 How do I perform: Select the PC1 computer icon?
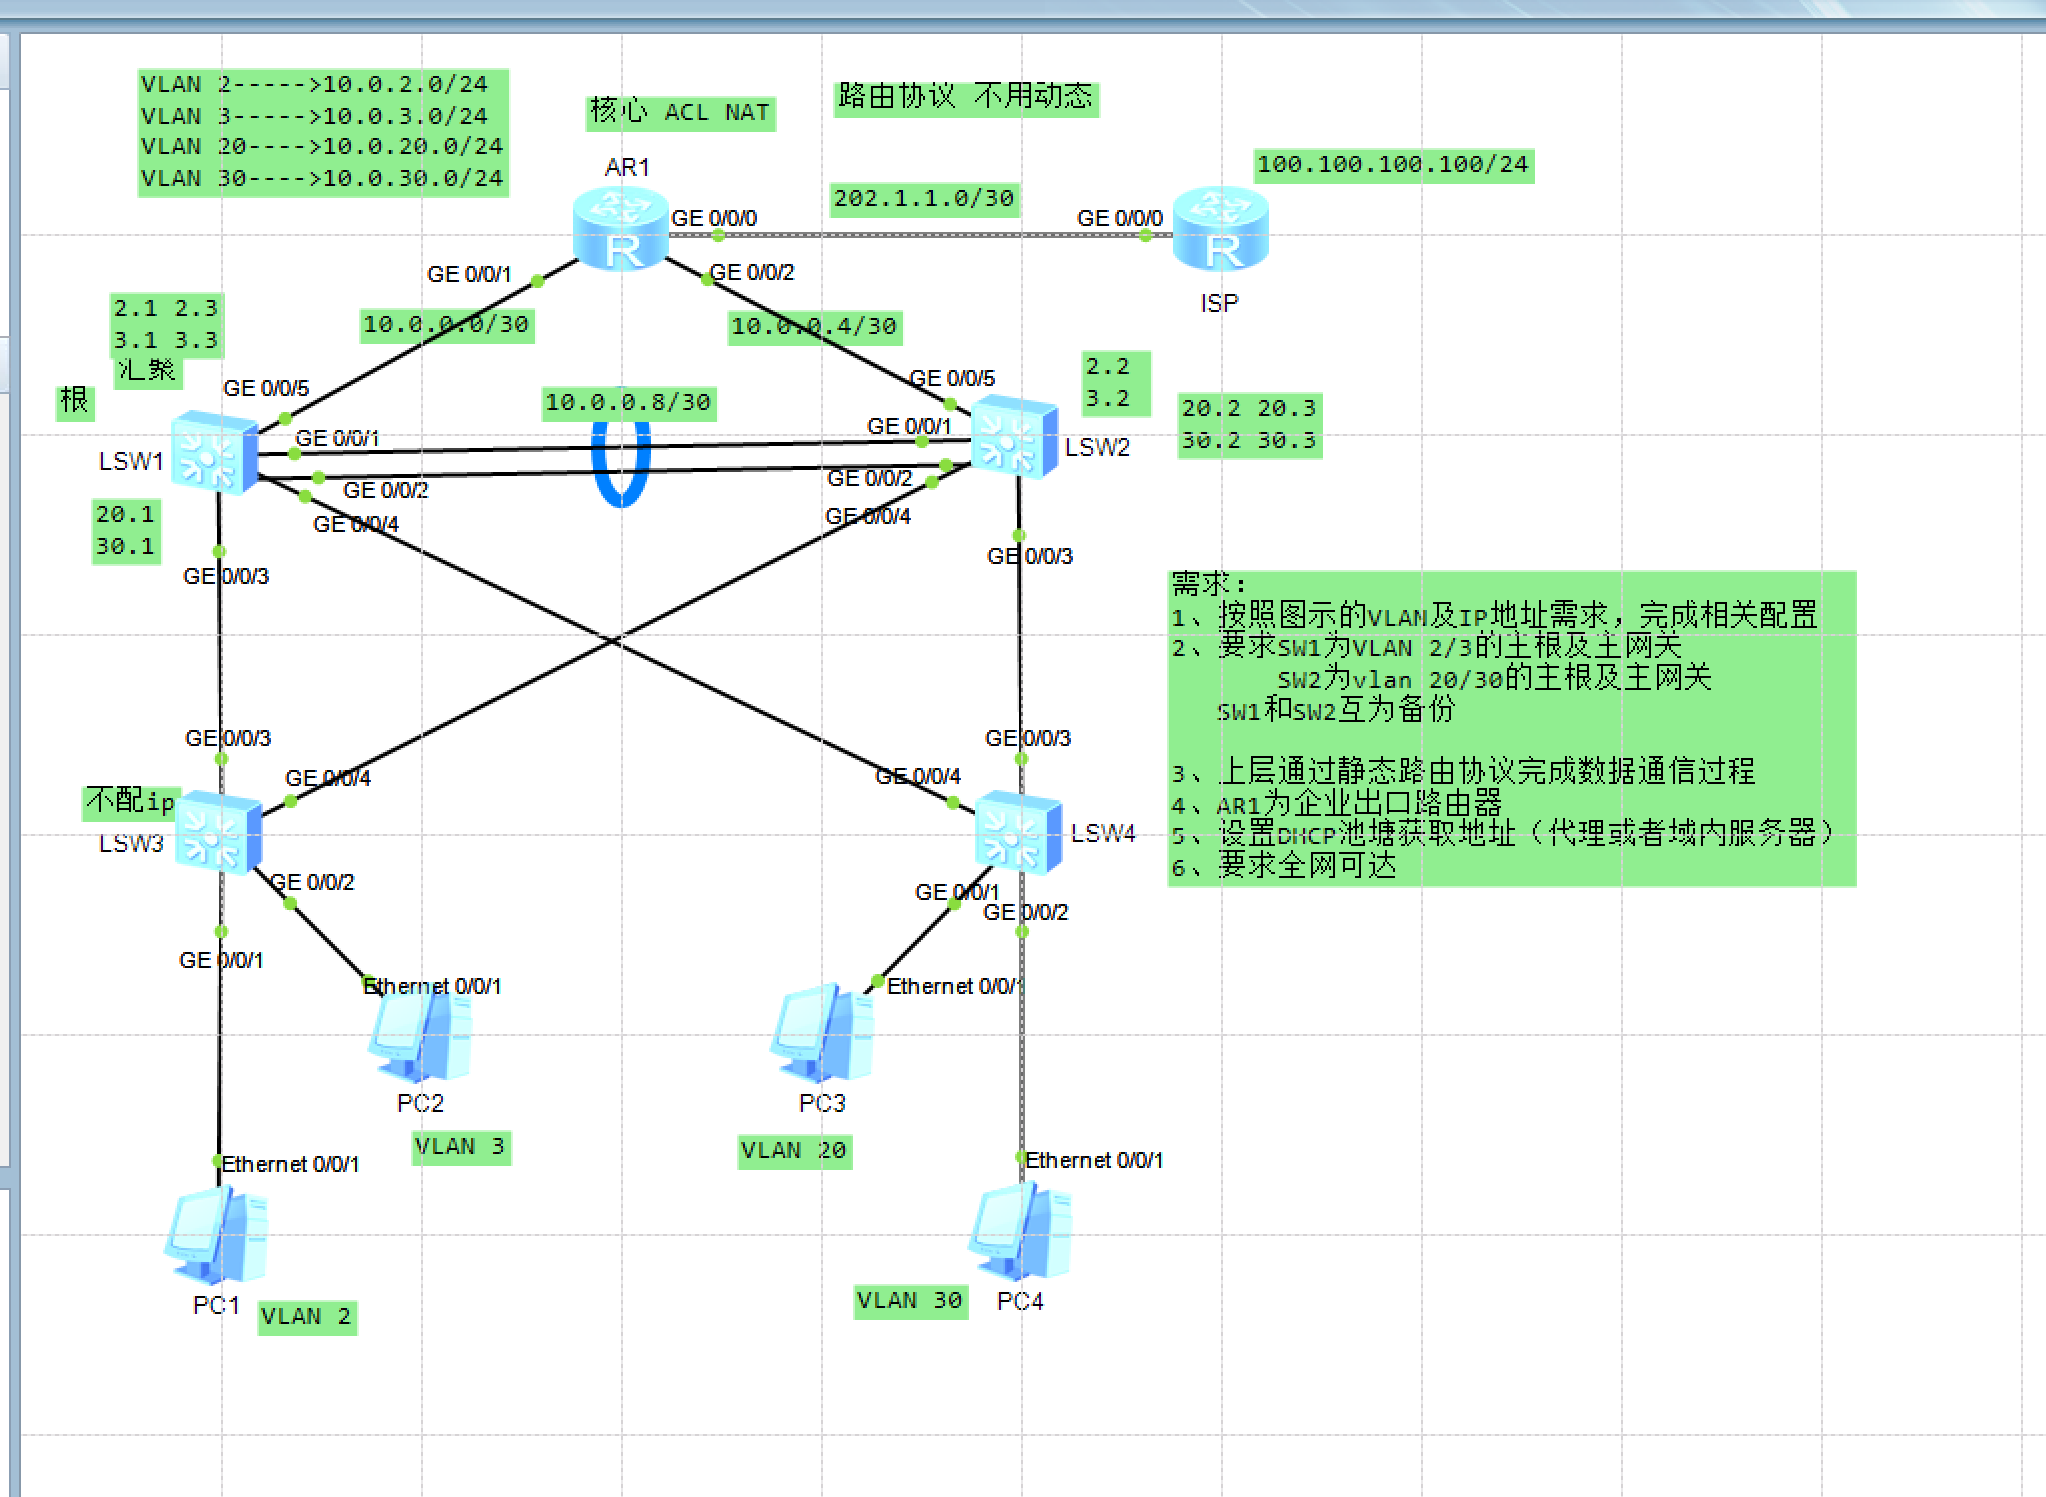pyautogui.click(x=216, y=1236)
